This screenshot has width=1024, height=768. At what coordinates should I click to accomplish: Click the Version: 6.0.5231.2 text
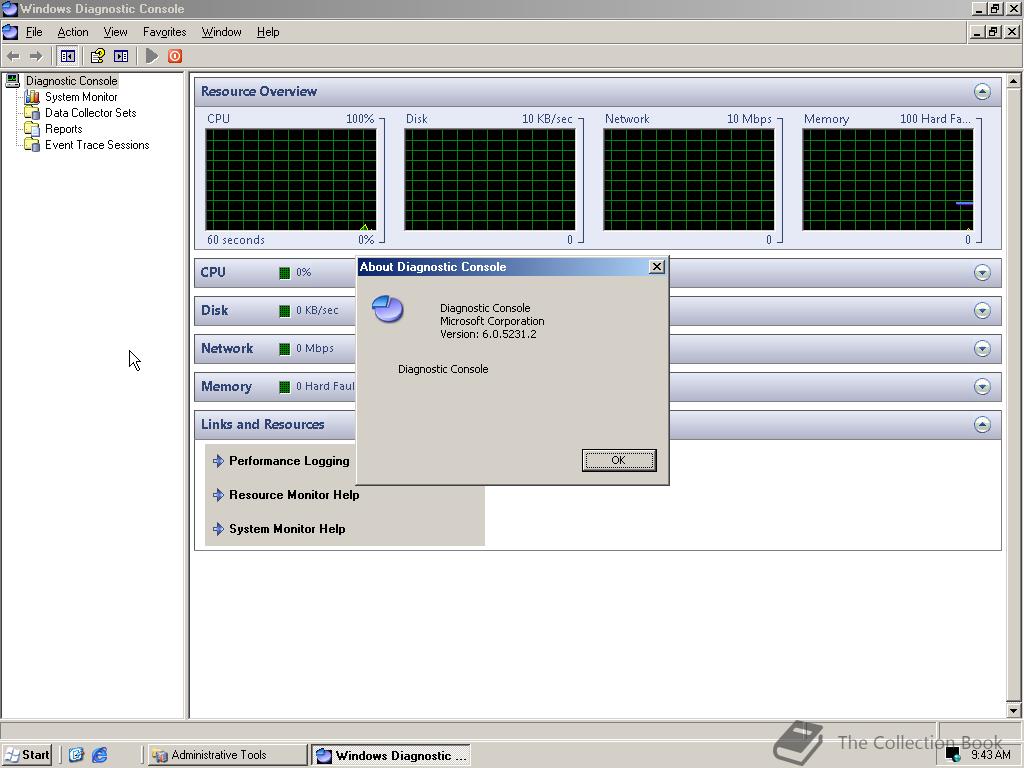(x=488, y=334)
